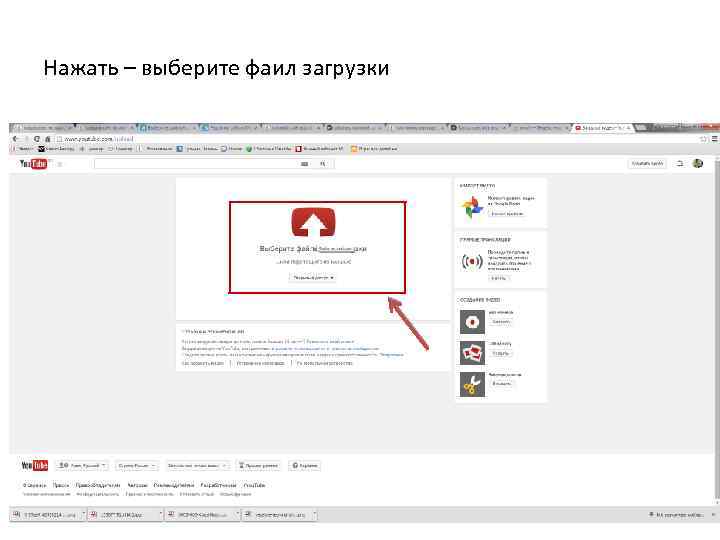Click the YouTube logo in the header
Image resolution: width=720 pixels, height=540 pixels.
pos(33,163)
